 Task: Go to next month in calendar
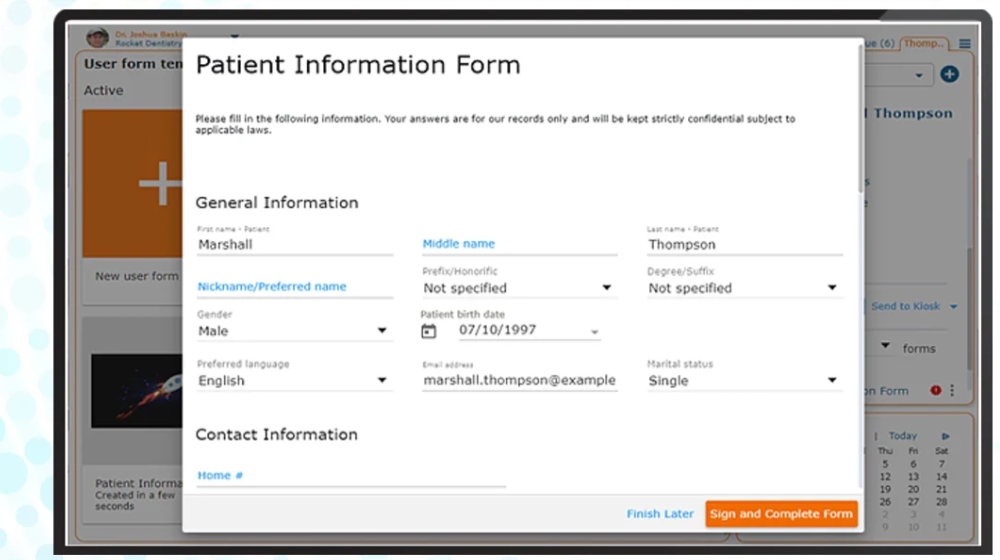945,436
